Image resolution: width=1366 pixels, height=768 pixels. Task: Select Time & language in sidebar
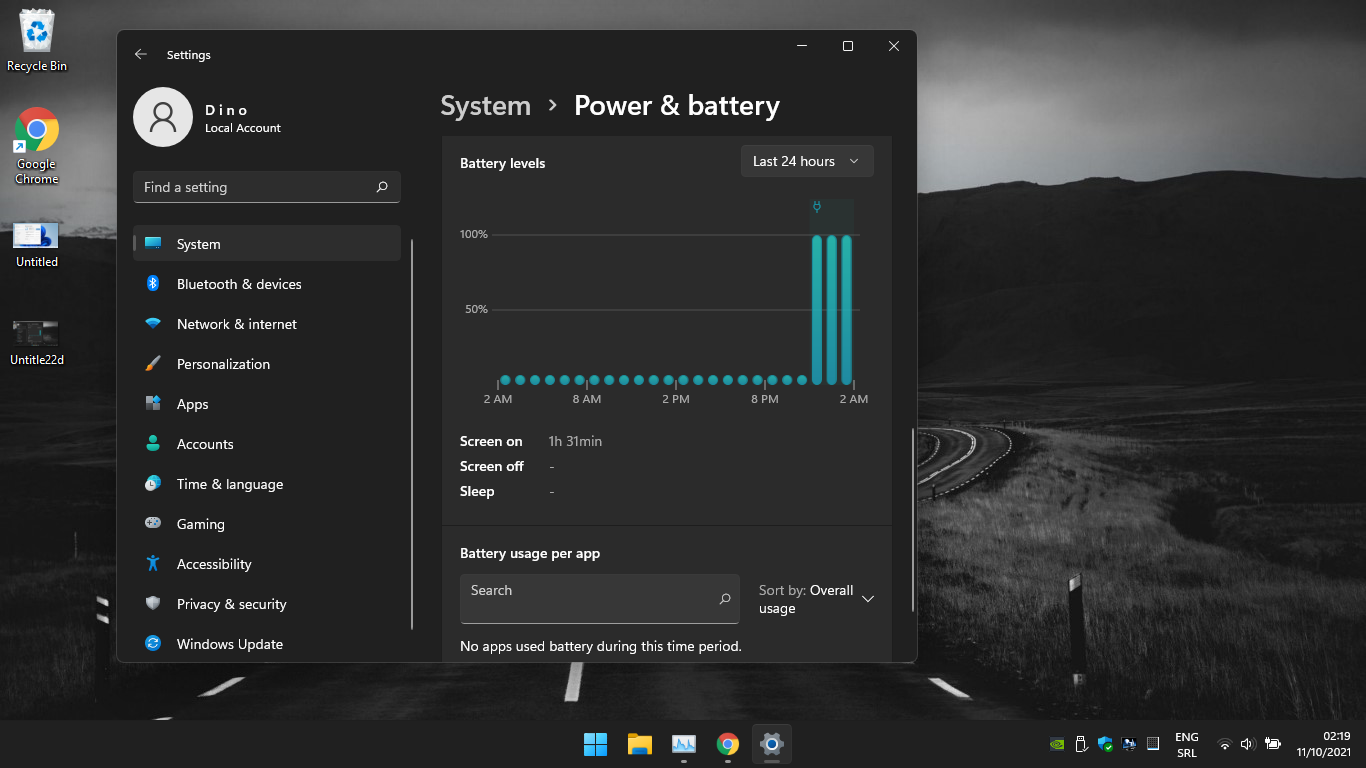229,484
